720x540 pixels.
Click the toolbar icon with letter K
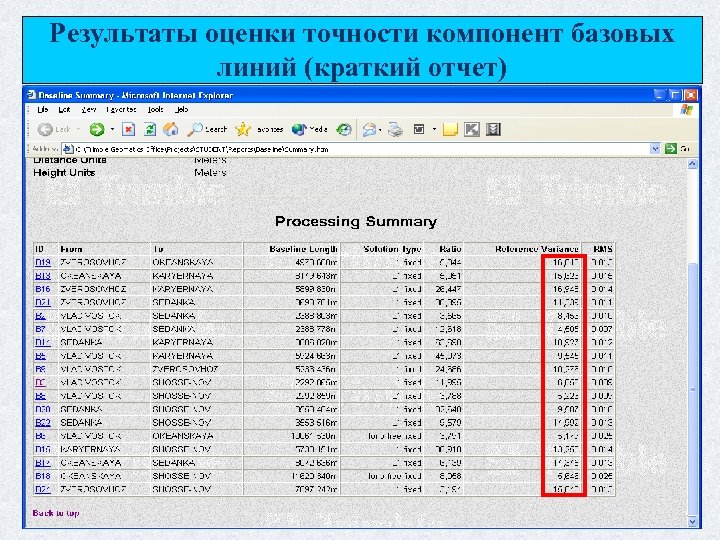[472, 129]
